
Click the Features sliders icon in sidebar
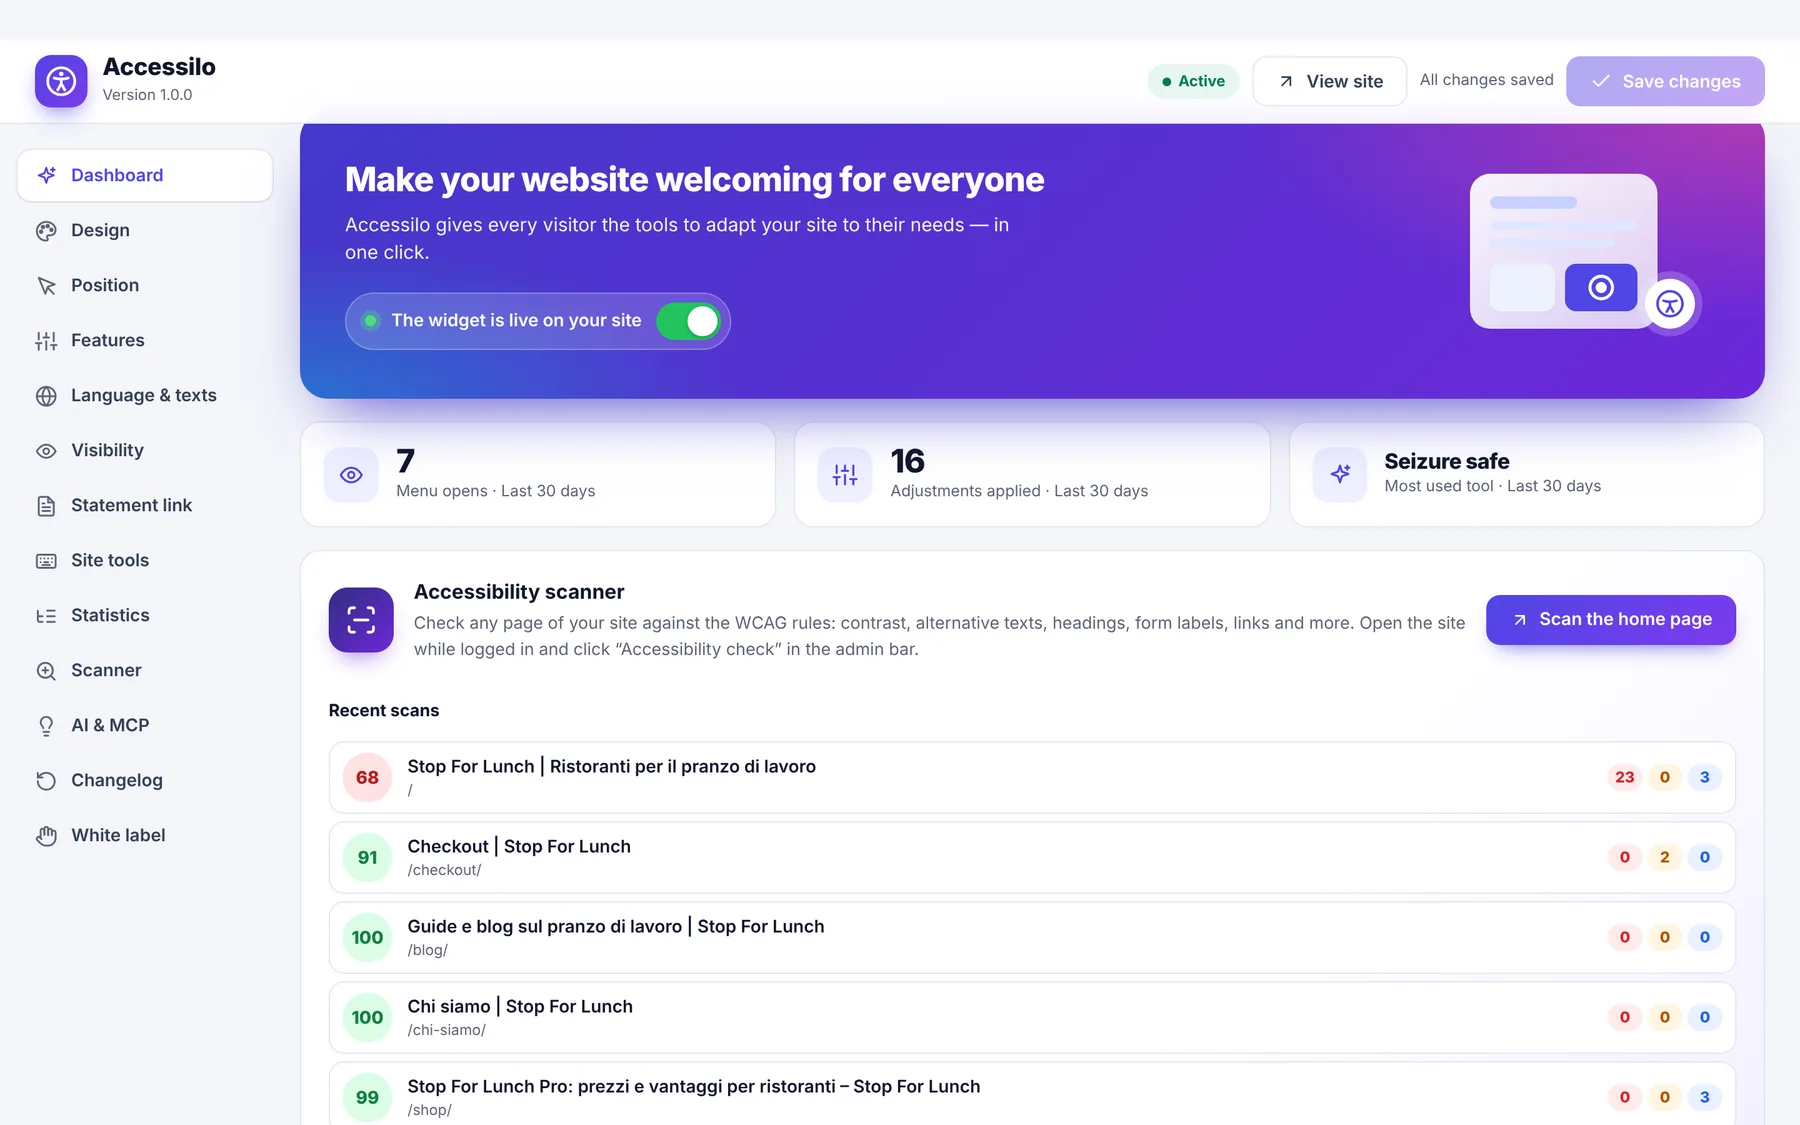(46, 341)
